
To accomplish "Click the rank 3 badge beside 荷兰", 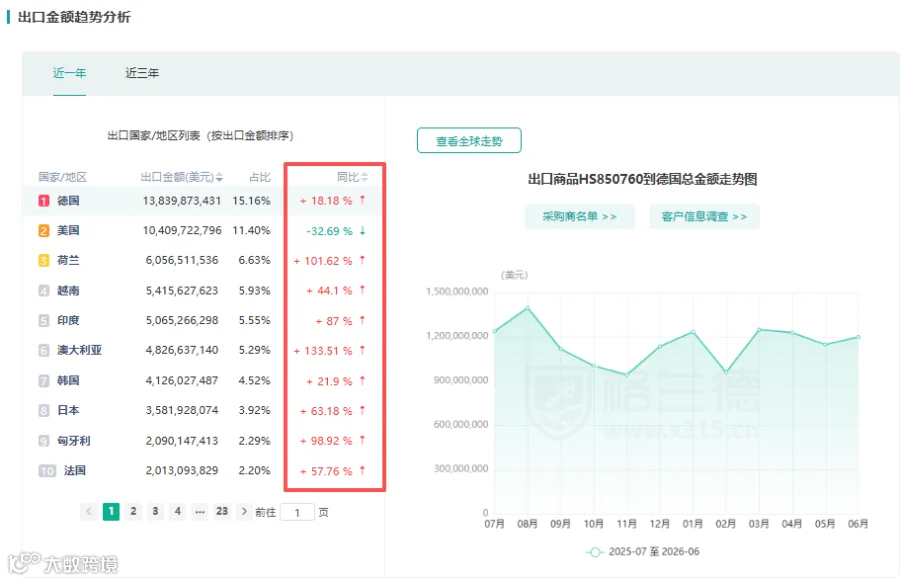I will [44, 260].
